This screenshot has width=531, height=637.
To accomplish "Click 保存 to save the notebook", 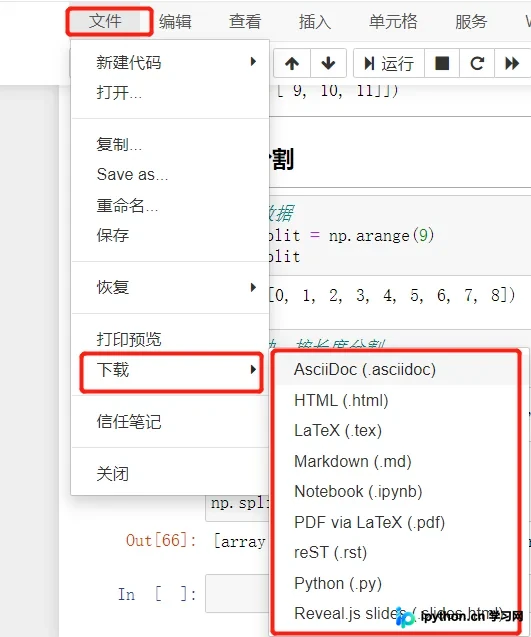I will click(x=170, y=235).
